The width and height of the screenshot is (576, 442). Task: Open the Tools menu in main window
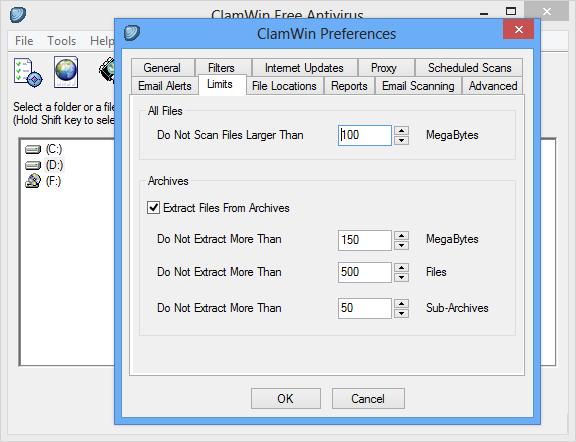pos(61,40)
